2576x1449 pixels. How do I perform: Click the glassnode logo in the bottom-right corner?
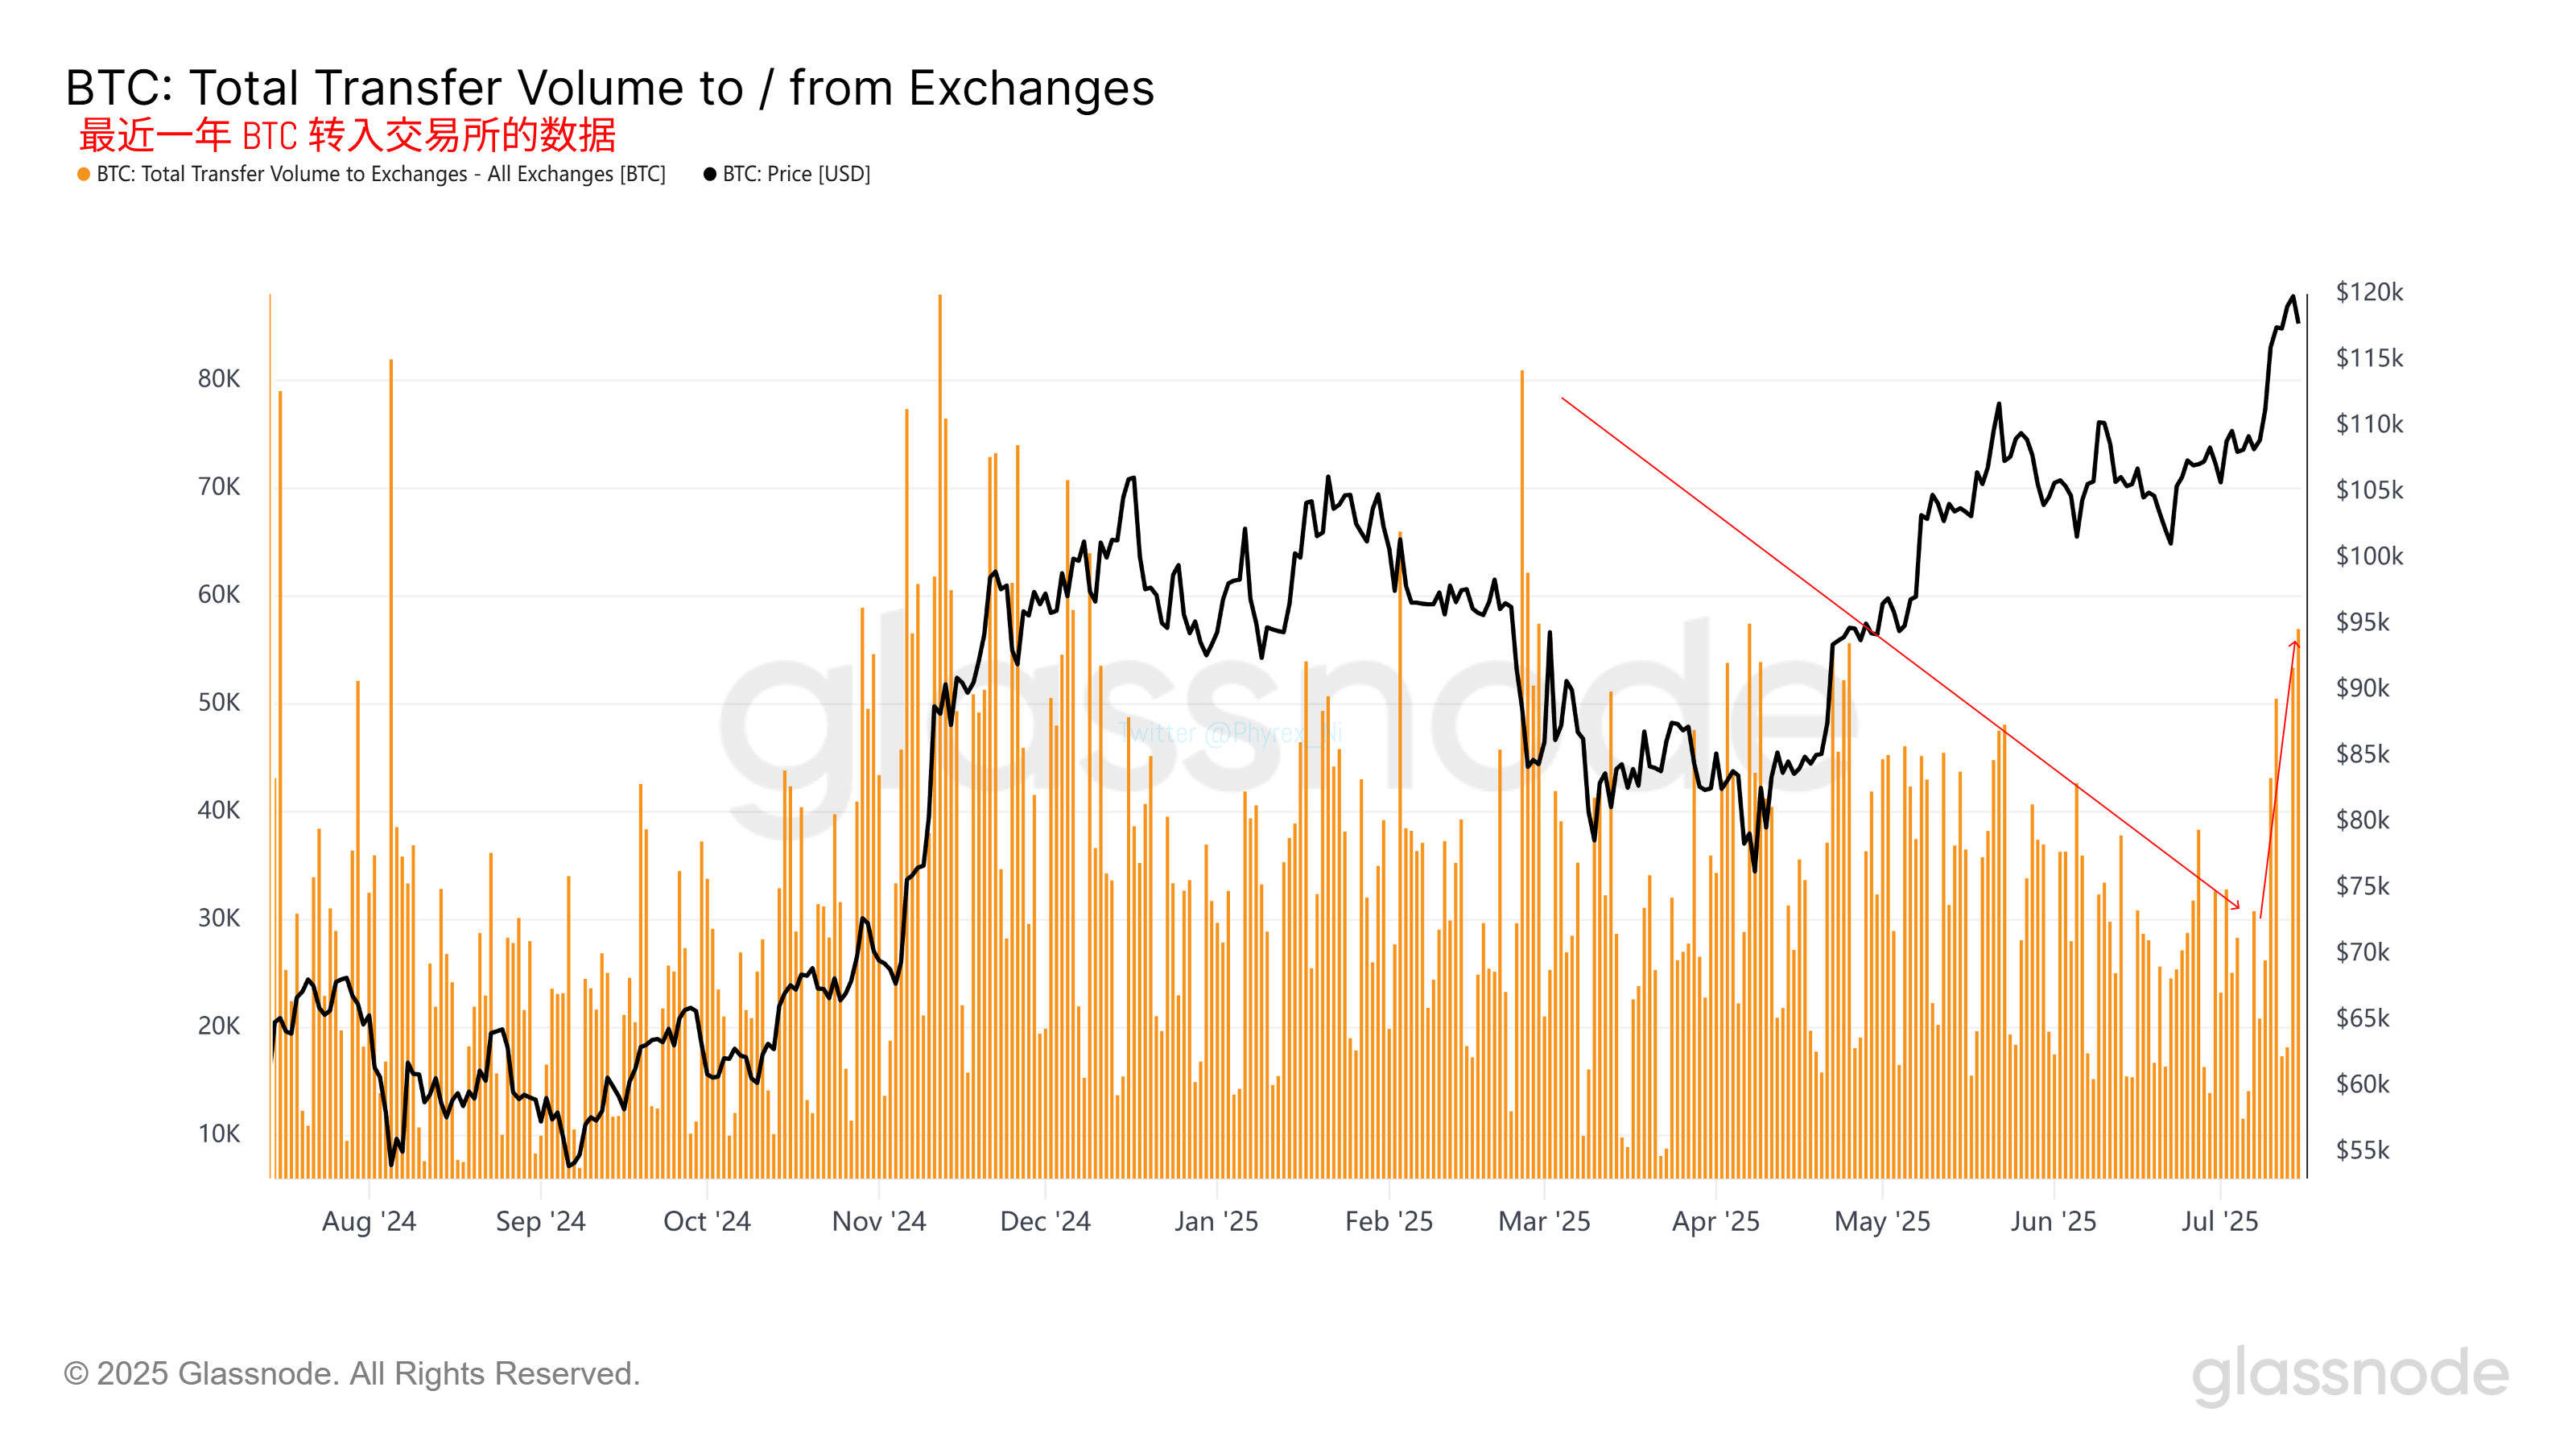pos(2350,1374)
